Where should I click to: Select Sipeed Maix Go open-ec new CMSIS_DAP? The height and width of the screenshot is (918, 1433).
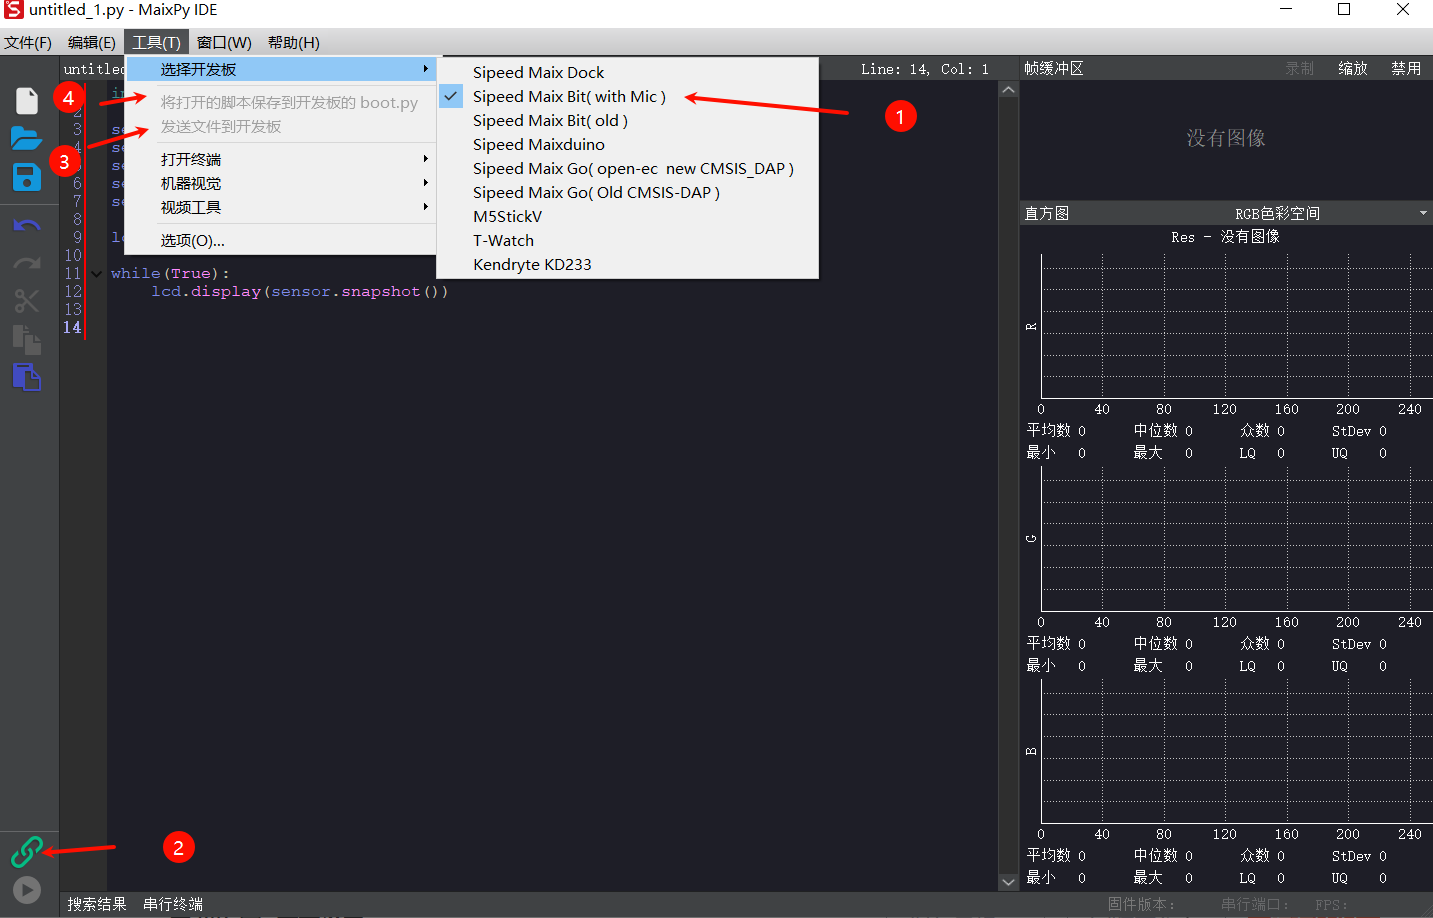click(x=628, y=168)
